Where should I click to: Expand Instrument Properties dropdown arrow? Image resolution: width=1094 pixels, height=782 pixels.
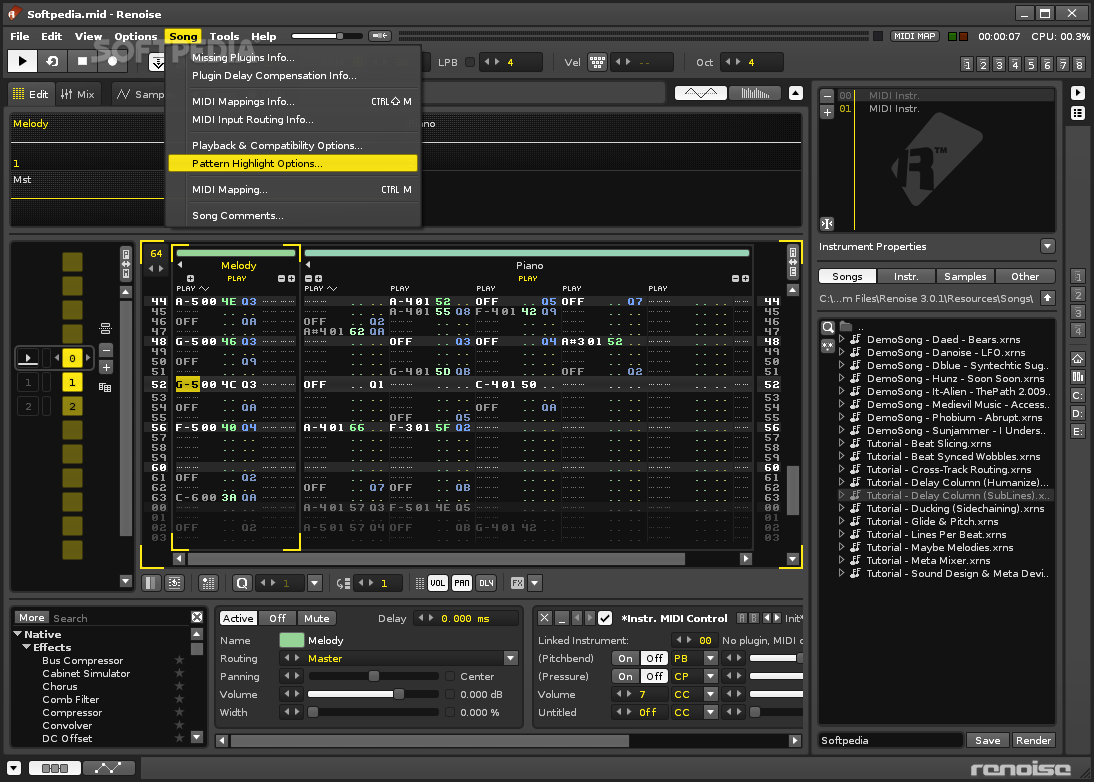tap(1047, 246)
